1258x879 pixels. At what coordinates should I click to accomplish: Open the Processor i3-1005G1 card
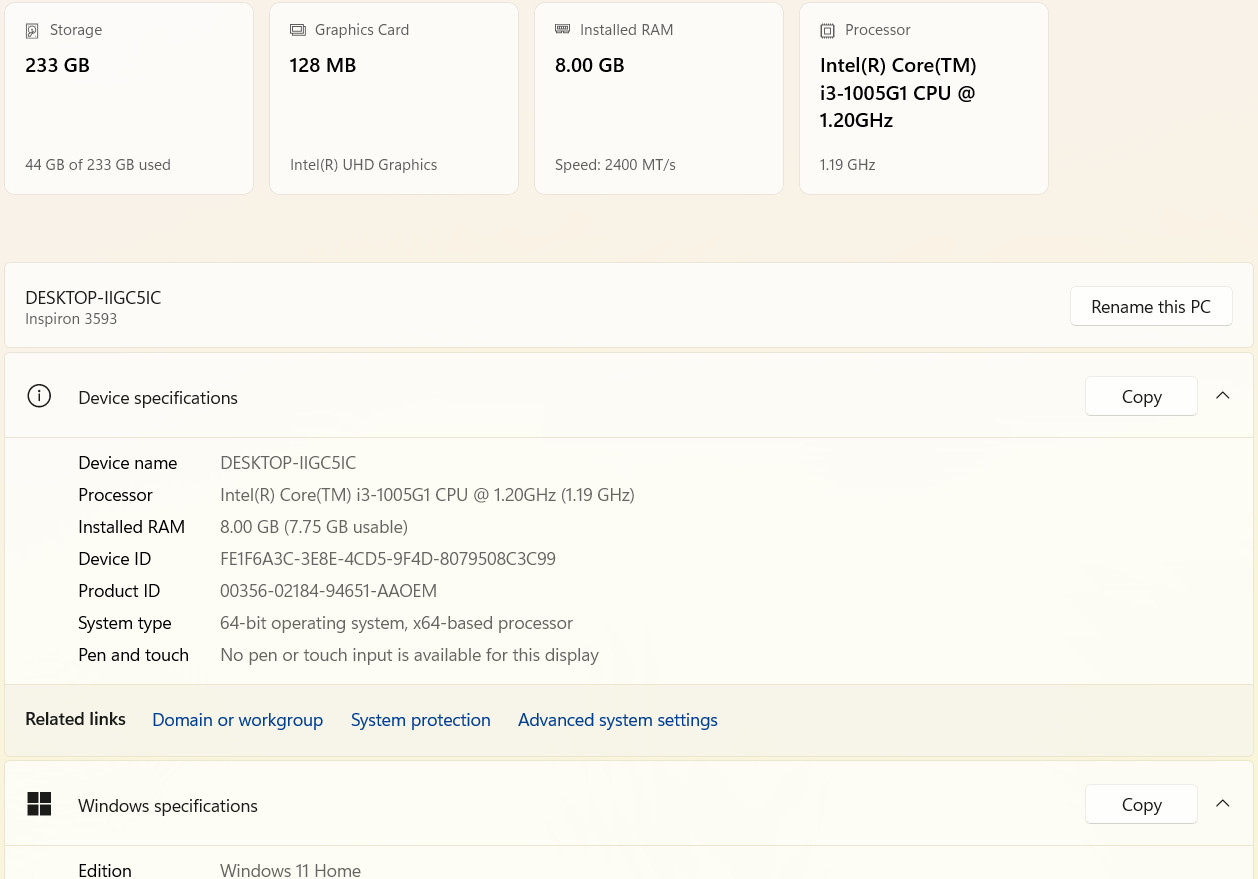pyautogui.click(x=924, y=98)
